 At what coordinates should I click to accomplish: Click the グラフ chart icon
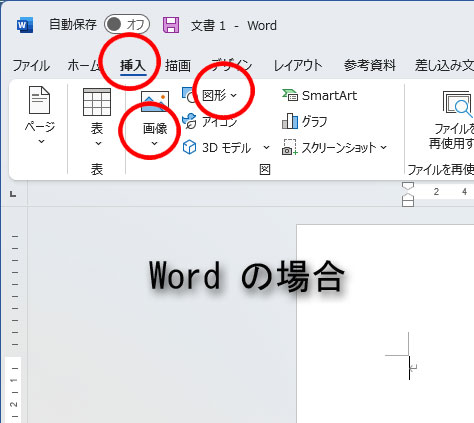[x=290, y=121]
